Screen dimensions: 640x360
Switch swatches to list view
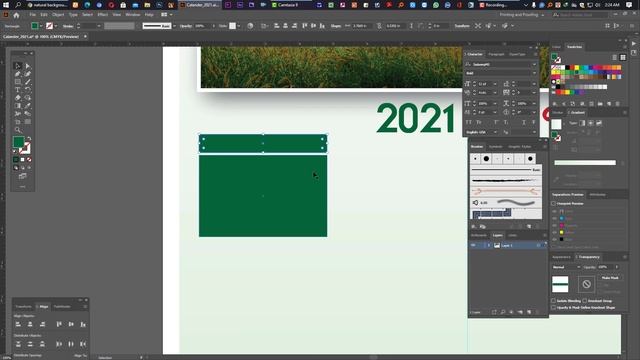pos(615,58)
